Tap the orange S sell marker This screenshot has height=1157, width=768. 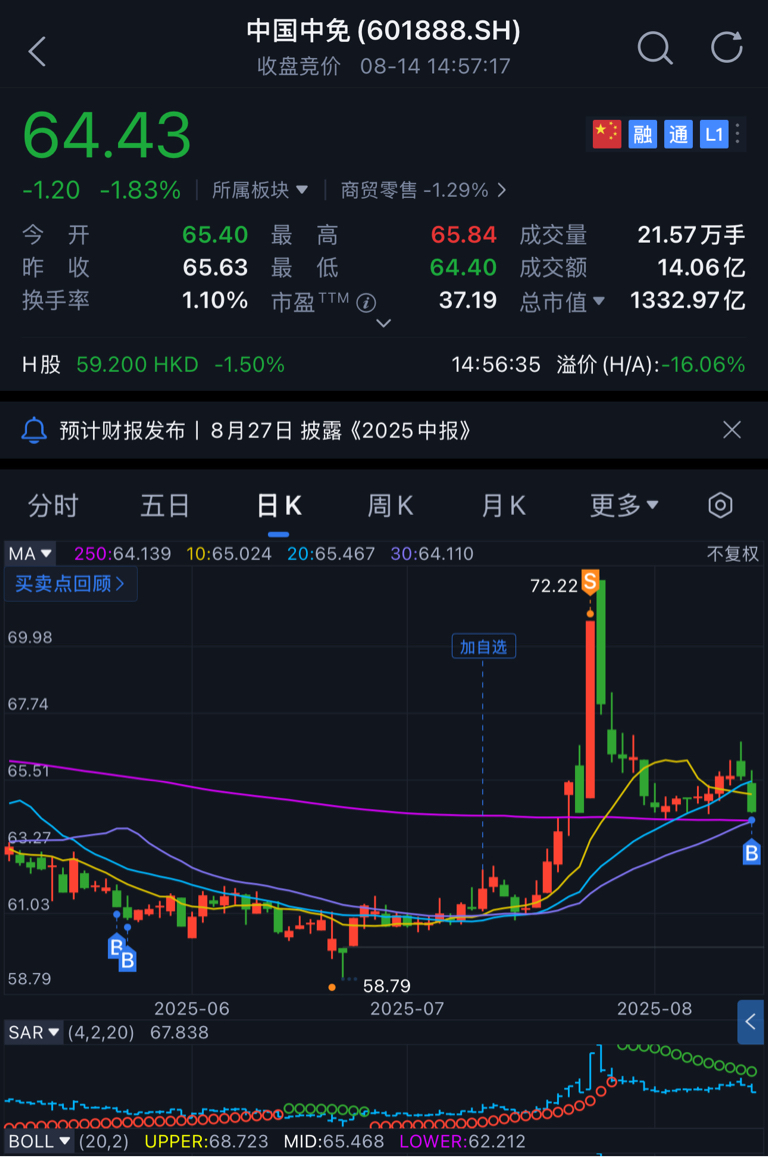click(x=589, y=581)
